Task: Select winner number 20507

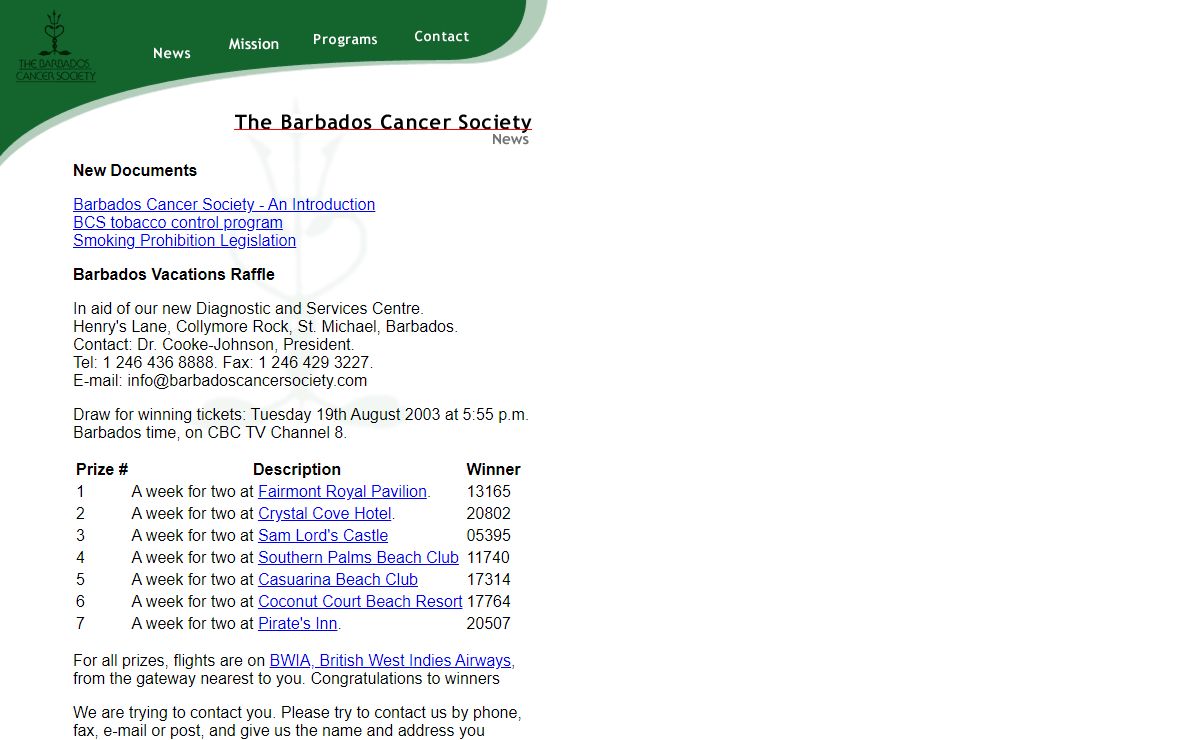Action: [489, 623]
